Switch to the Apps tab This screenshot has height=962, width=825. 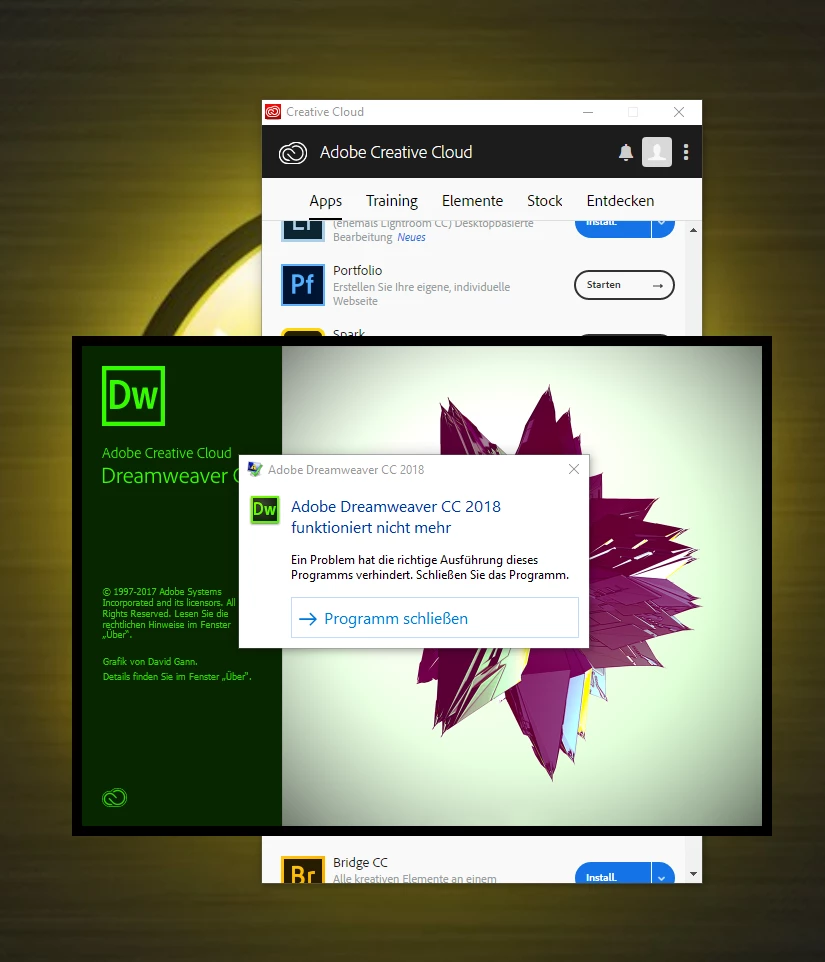click(x=326, y=201)
